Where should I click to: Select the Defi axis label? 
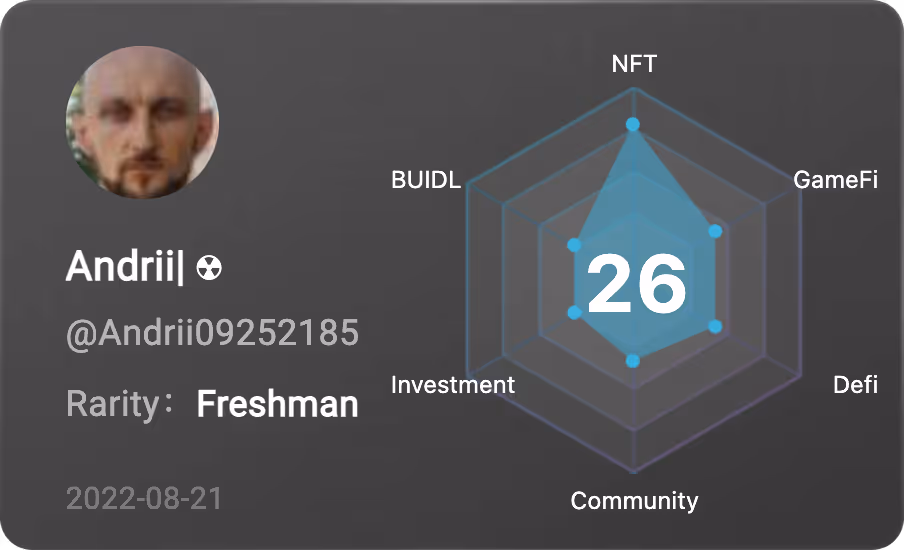coord(855,385)
